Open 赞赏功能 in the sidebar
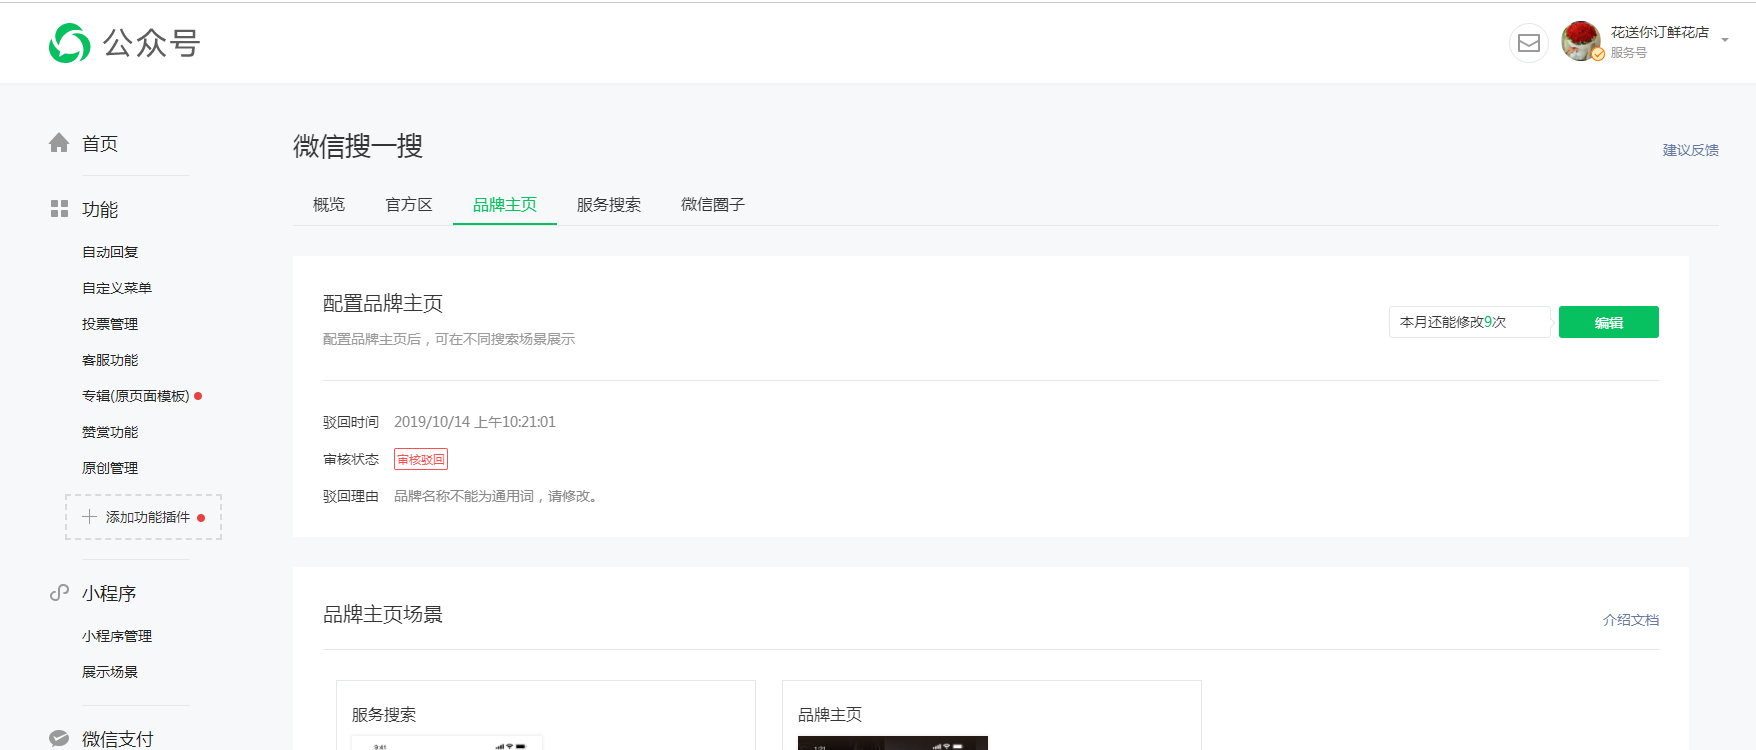 click(x=110, y=432)
